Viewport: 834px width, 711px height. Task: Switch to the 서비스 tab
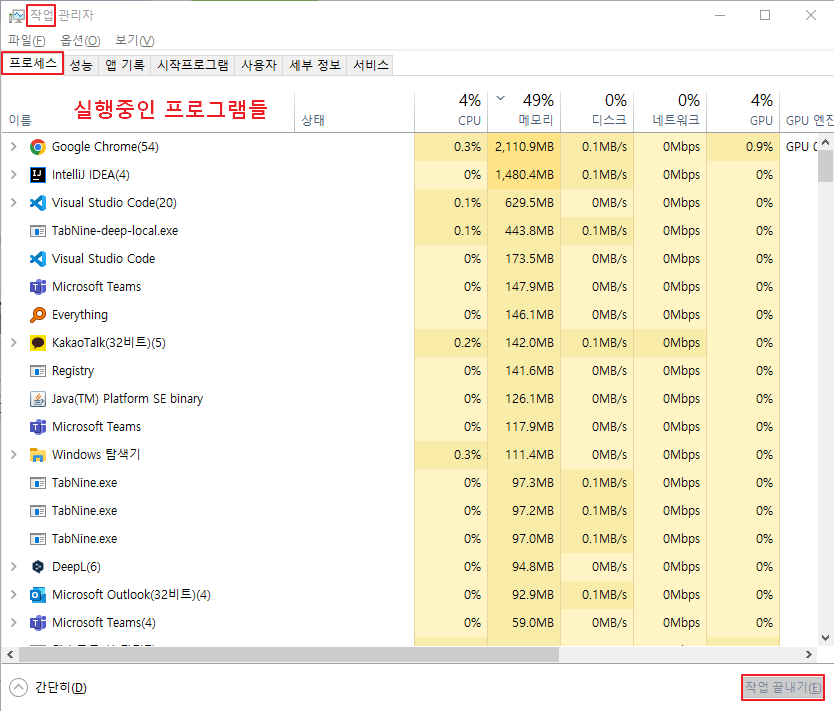click(371, 65)
